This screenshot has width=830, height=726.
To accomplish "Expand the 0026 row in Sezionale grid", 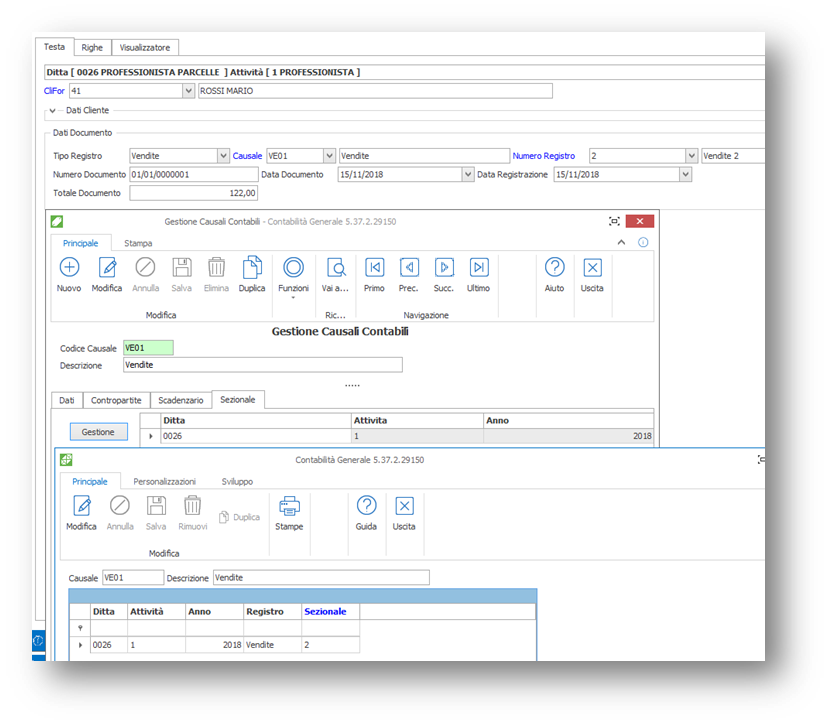I will coord(151,436).
